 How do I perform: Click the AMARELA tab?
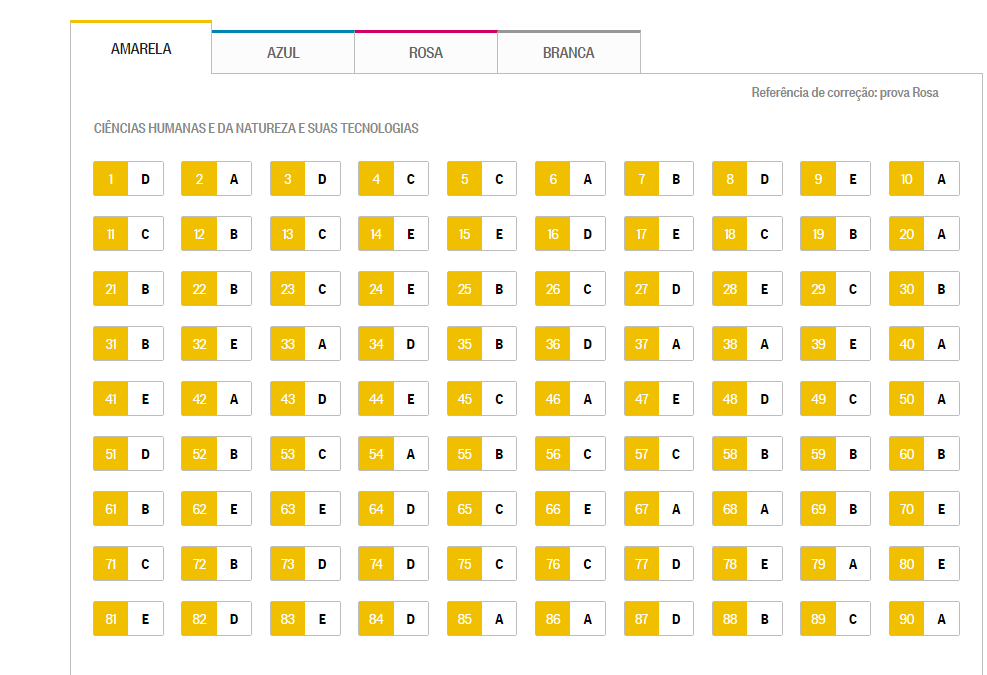[x=141, y=48]
